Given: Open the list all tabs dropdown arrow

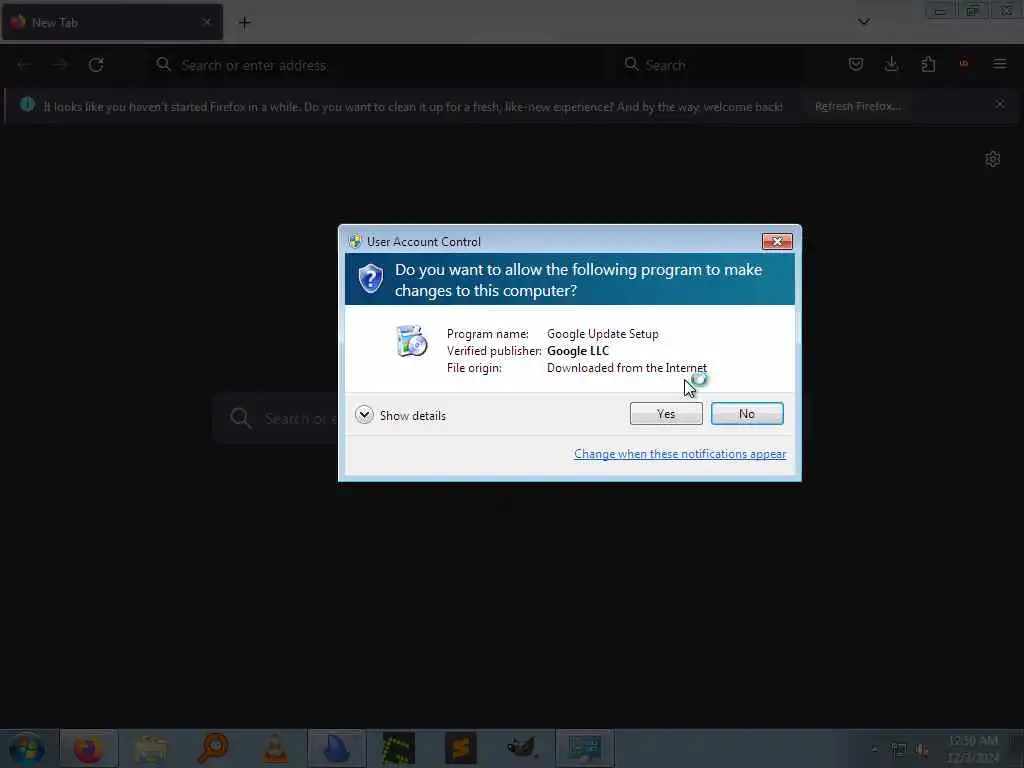Looking at the screenshot, I should point(863,22).
